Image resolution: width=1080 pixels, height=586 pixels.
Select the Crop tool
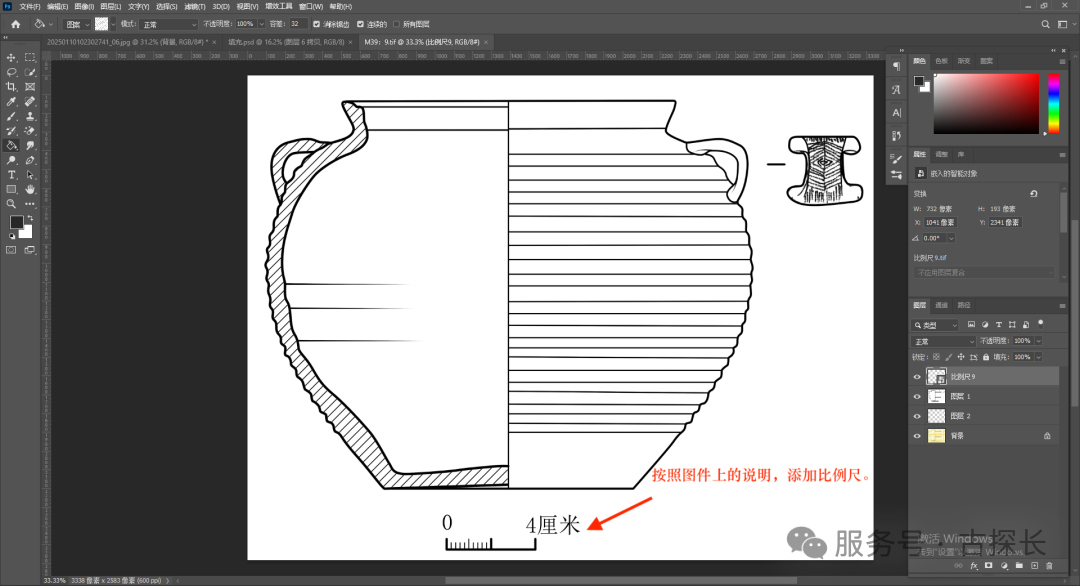(x=11, y=87)
